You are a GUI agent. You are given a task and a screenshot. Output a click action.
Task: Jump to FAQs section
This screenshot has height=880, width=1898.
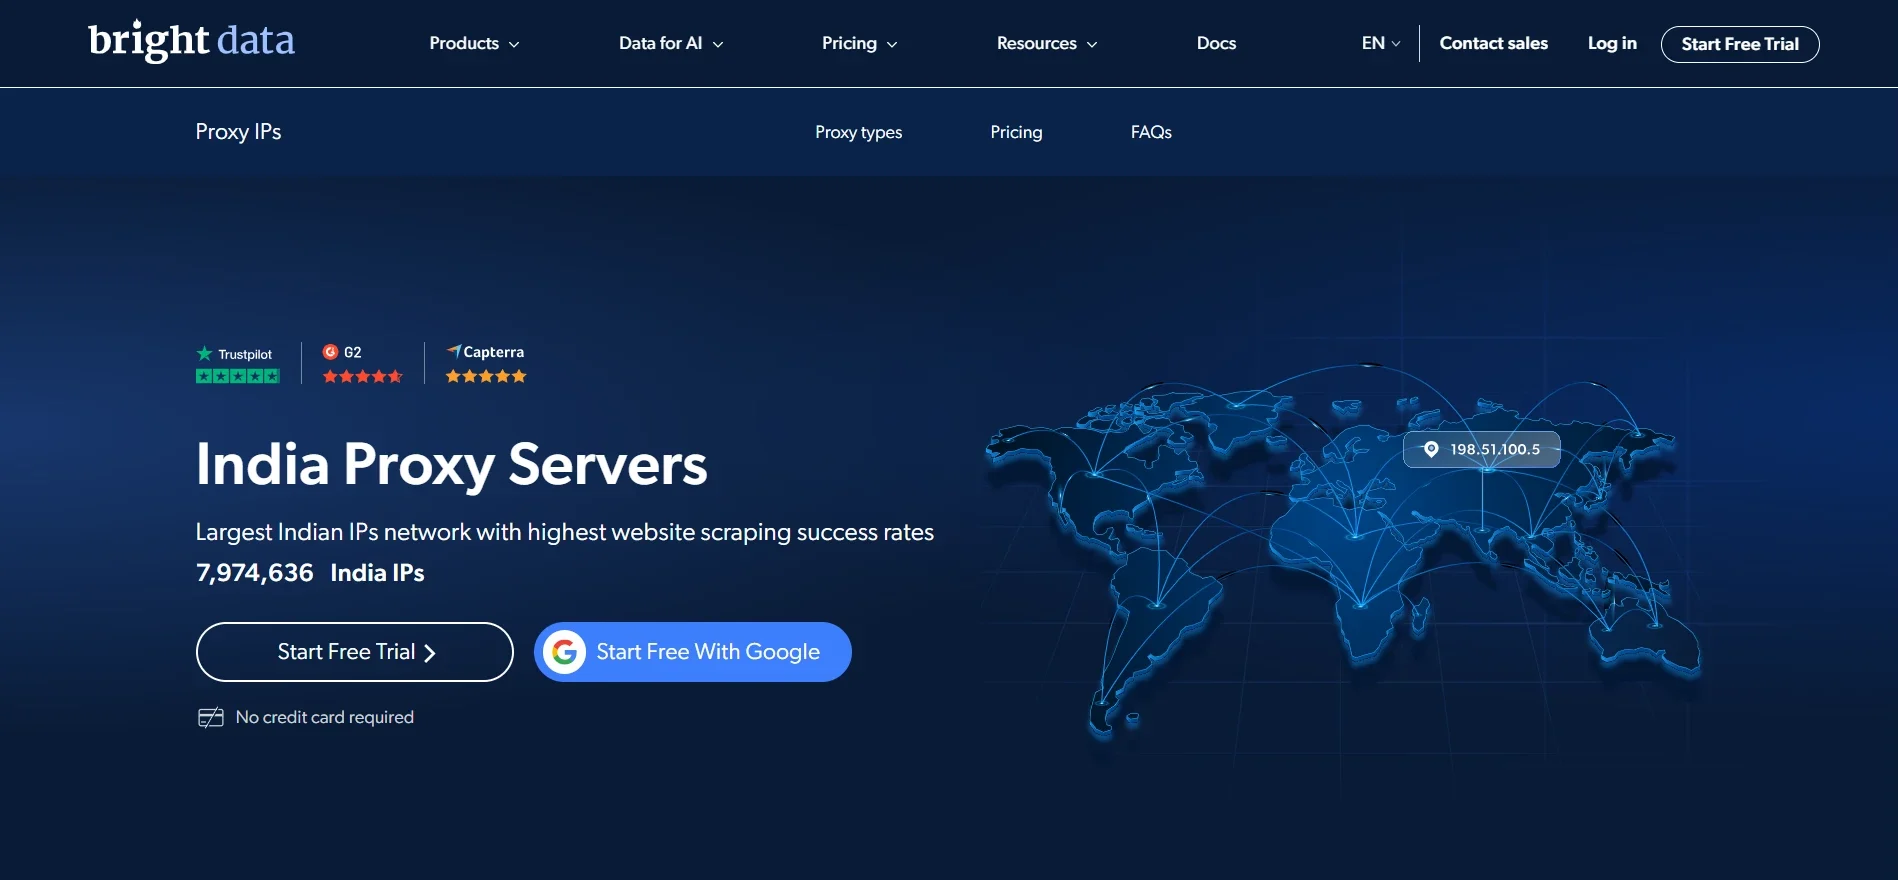(1151, 132)
